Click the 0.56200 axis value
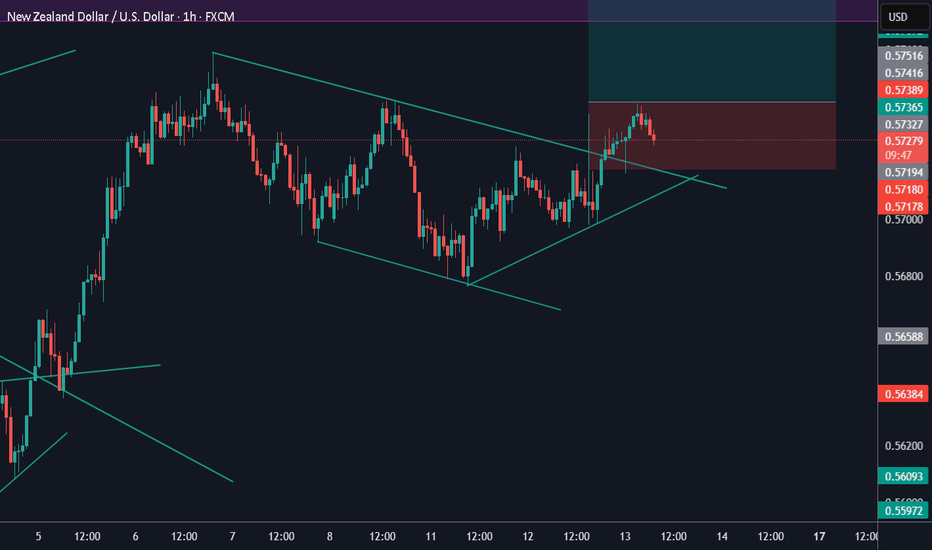The height and width of the screenshot is (550, 932). click(903, 446)
